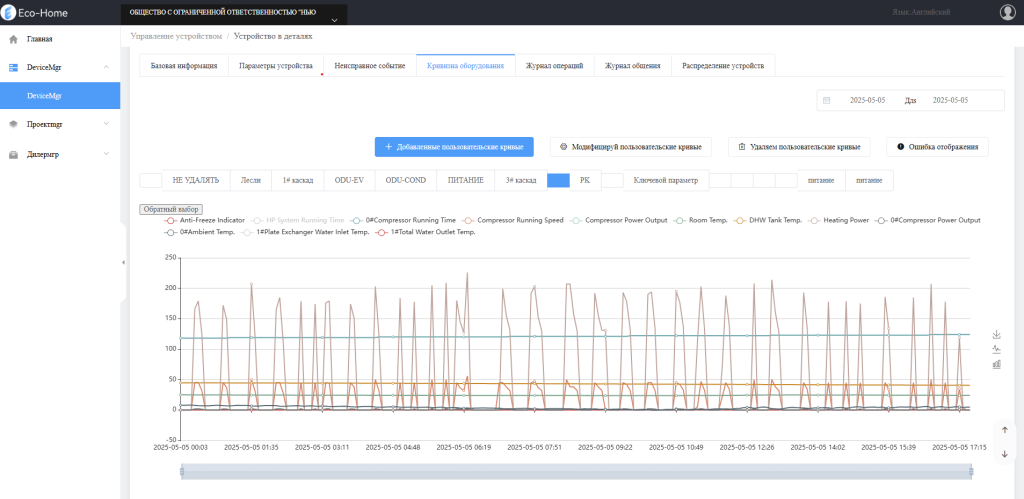Collapse the DeviceMgr sidebar group

[x=106, y=67]
